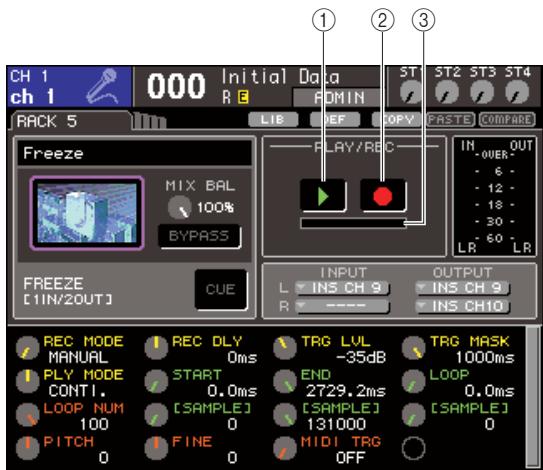Open the LIB library button
This screenshot has width=543, height=470.
(x=273, y=120)
